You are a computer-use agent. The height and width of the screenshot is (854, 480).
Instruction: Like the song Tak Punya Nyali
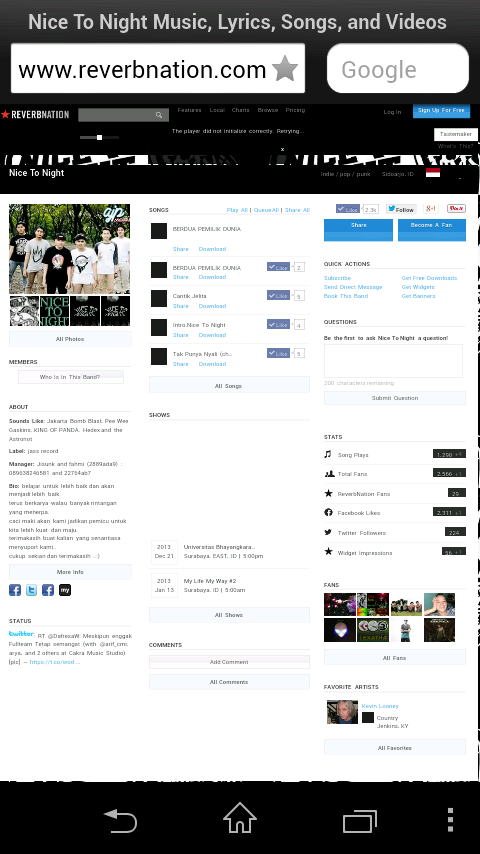point(278,353)
